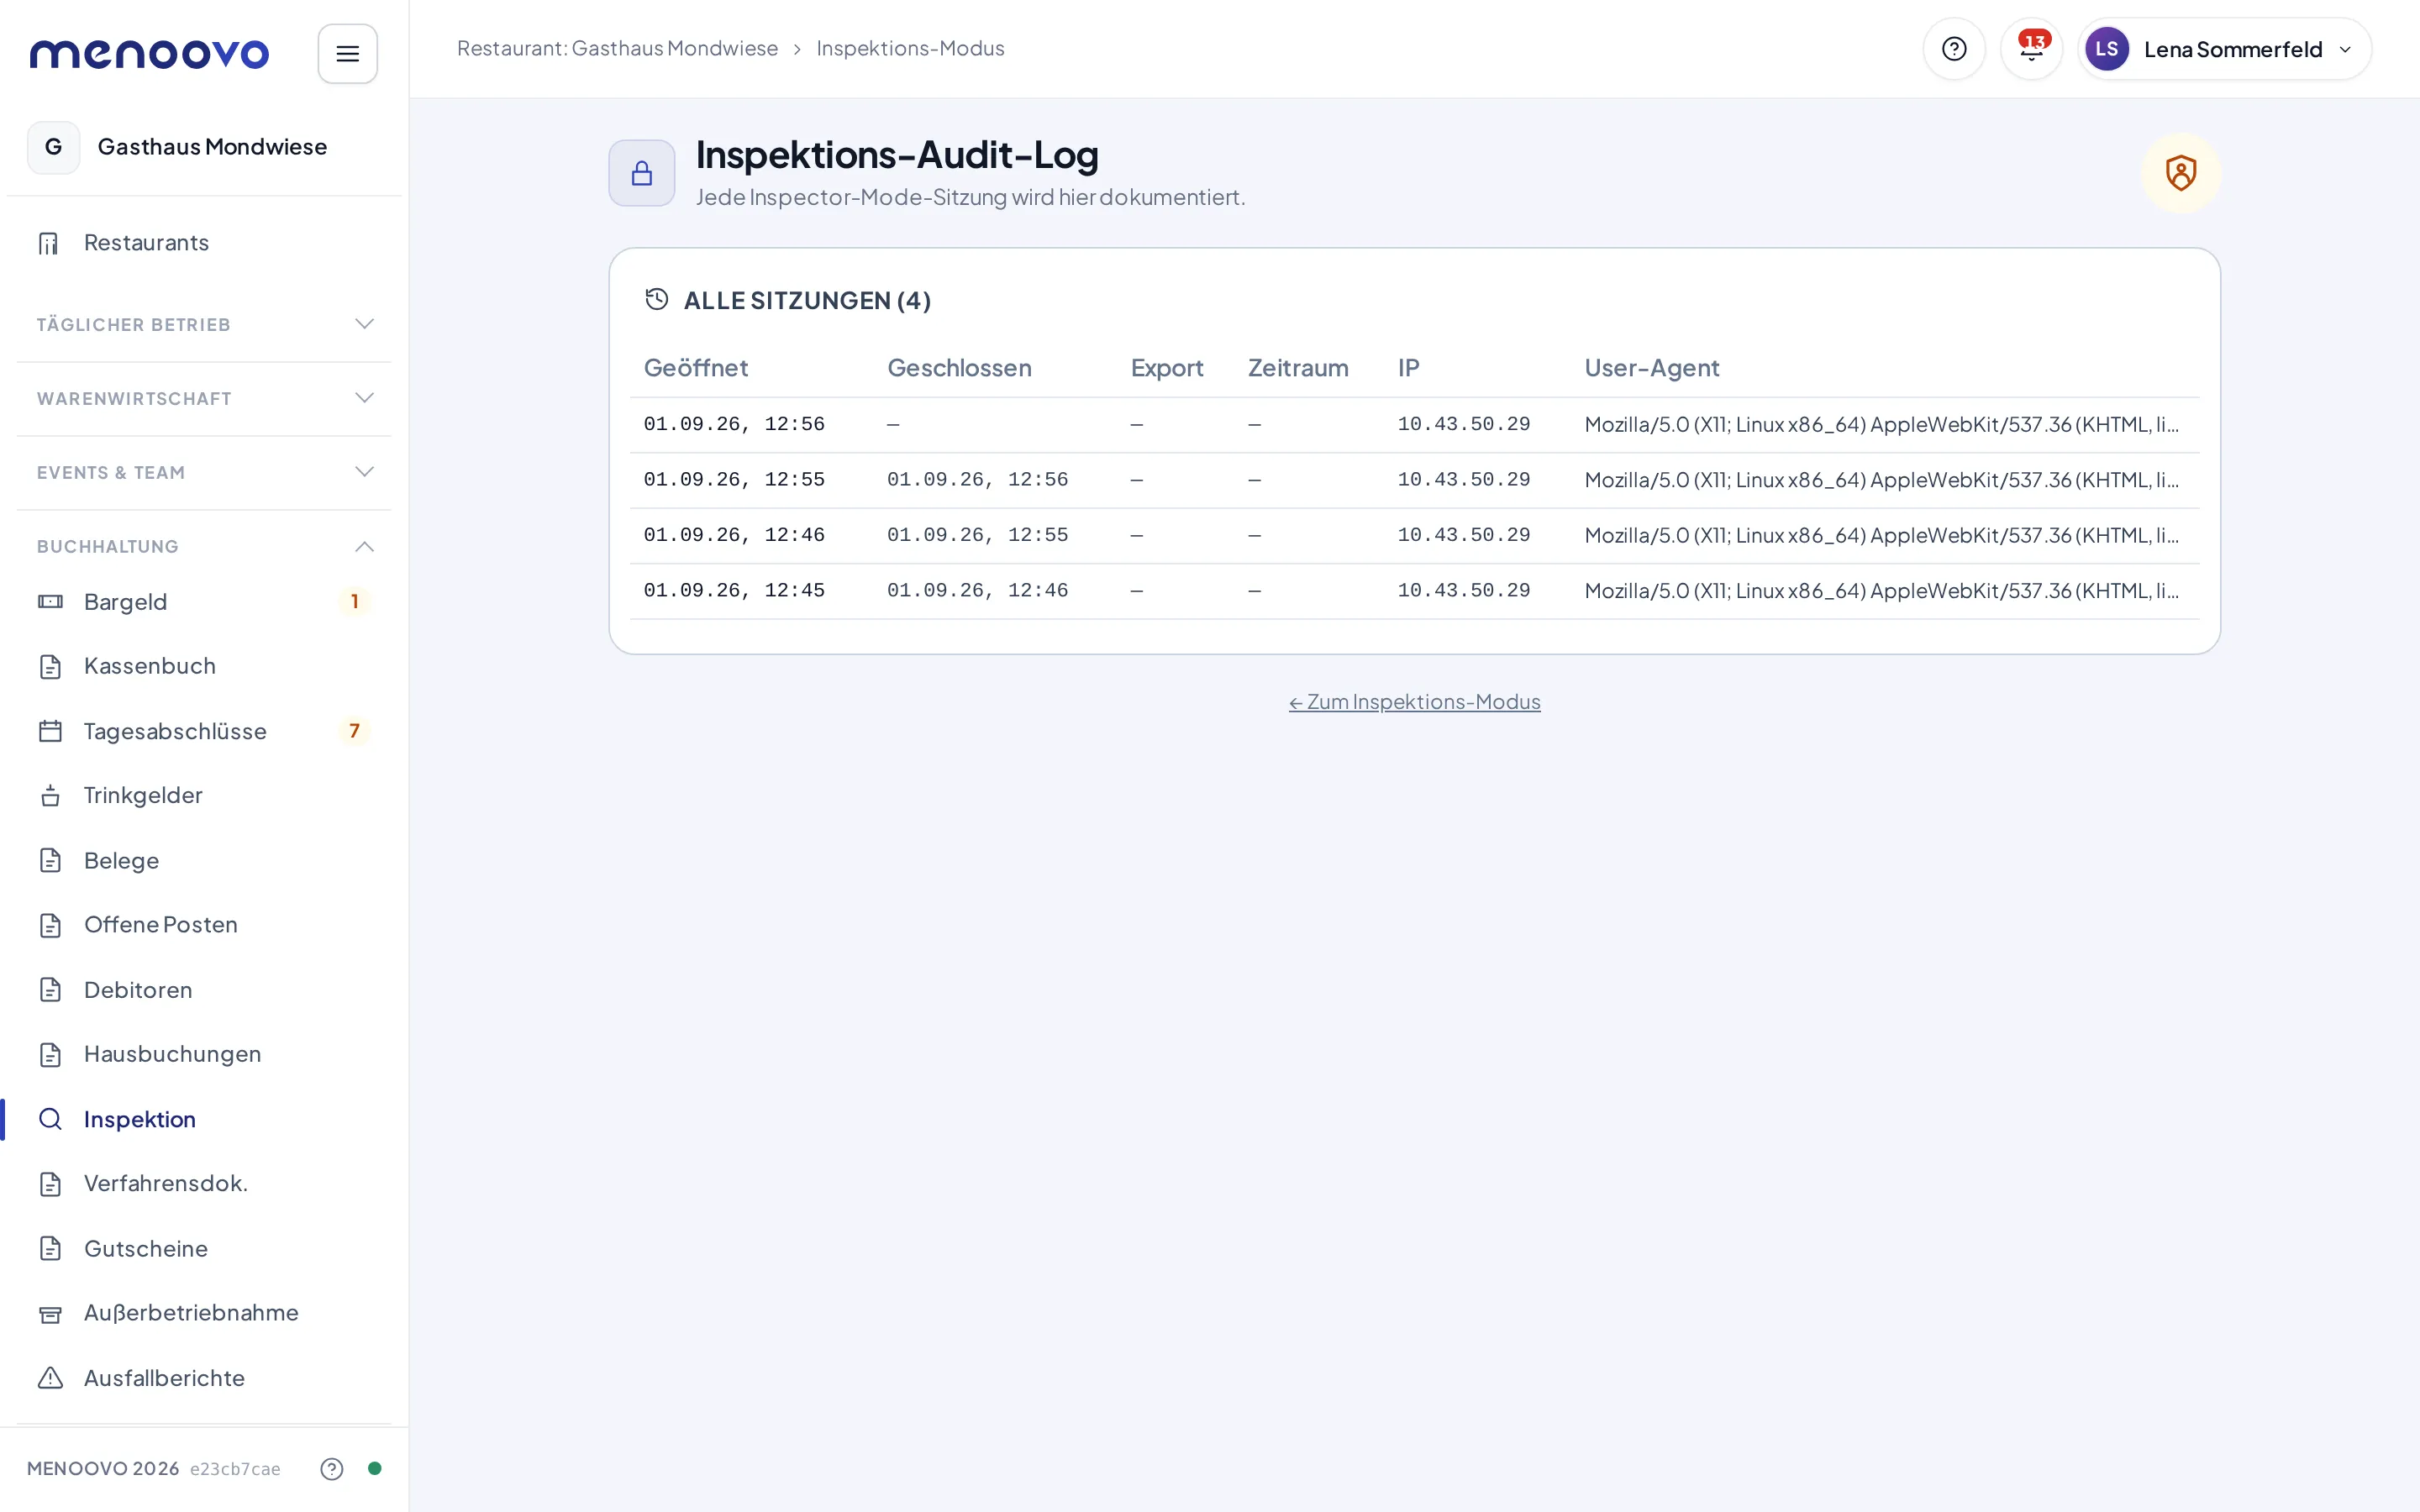
Task: Click the session row opened at 12:45
Action: click(x=1414, y=591)
